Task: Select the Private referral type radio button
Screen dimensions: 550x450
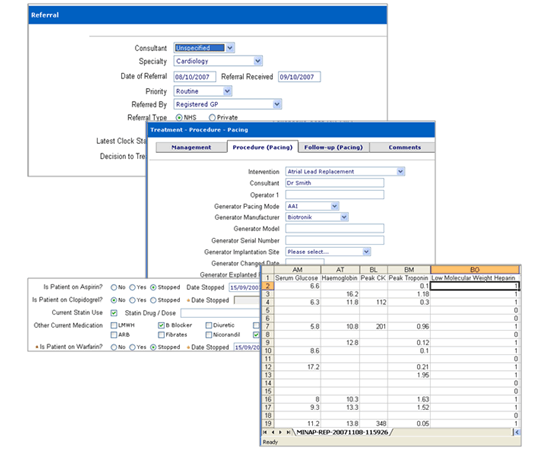Action: [212, 117]
